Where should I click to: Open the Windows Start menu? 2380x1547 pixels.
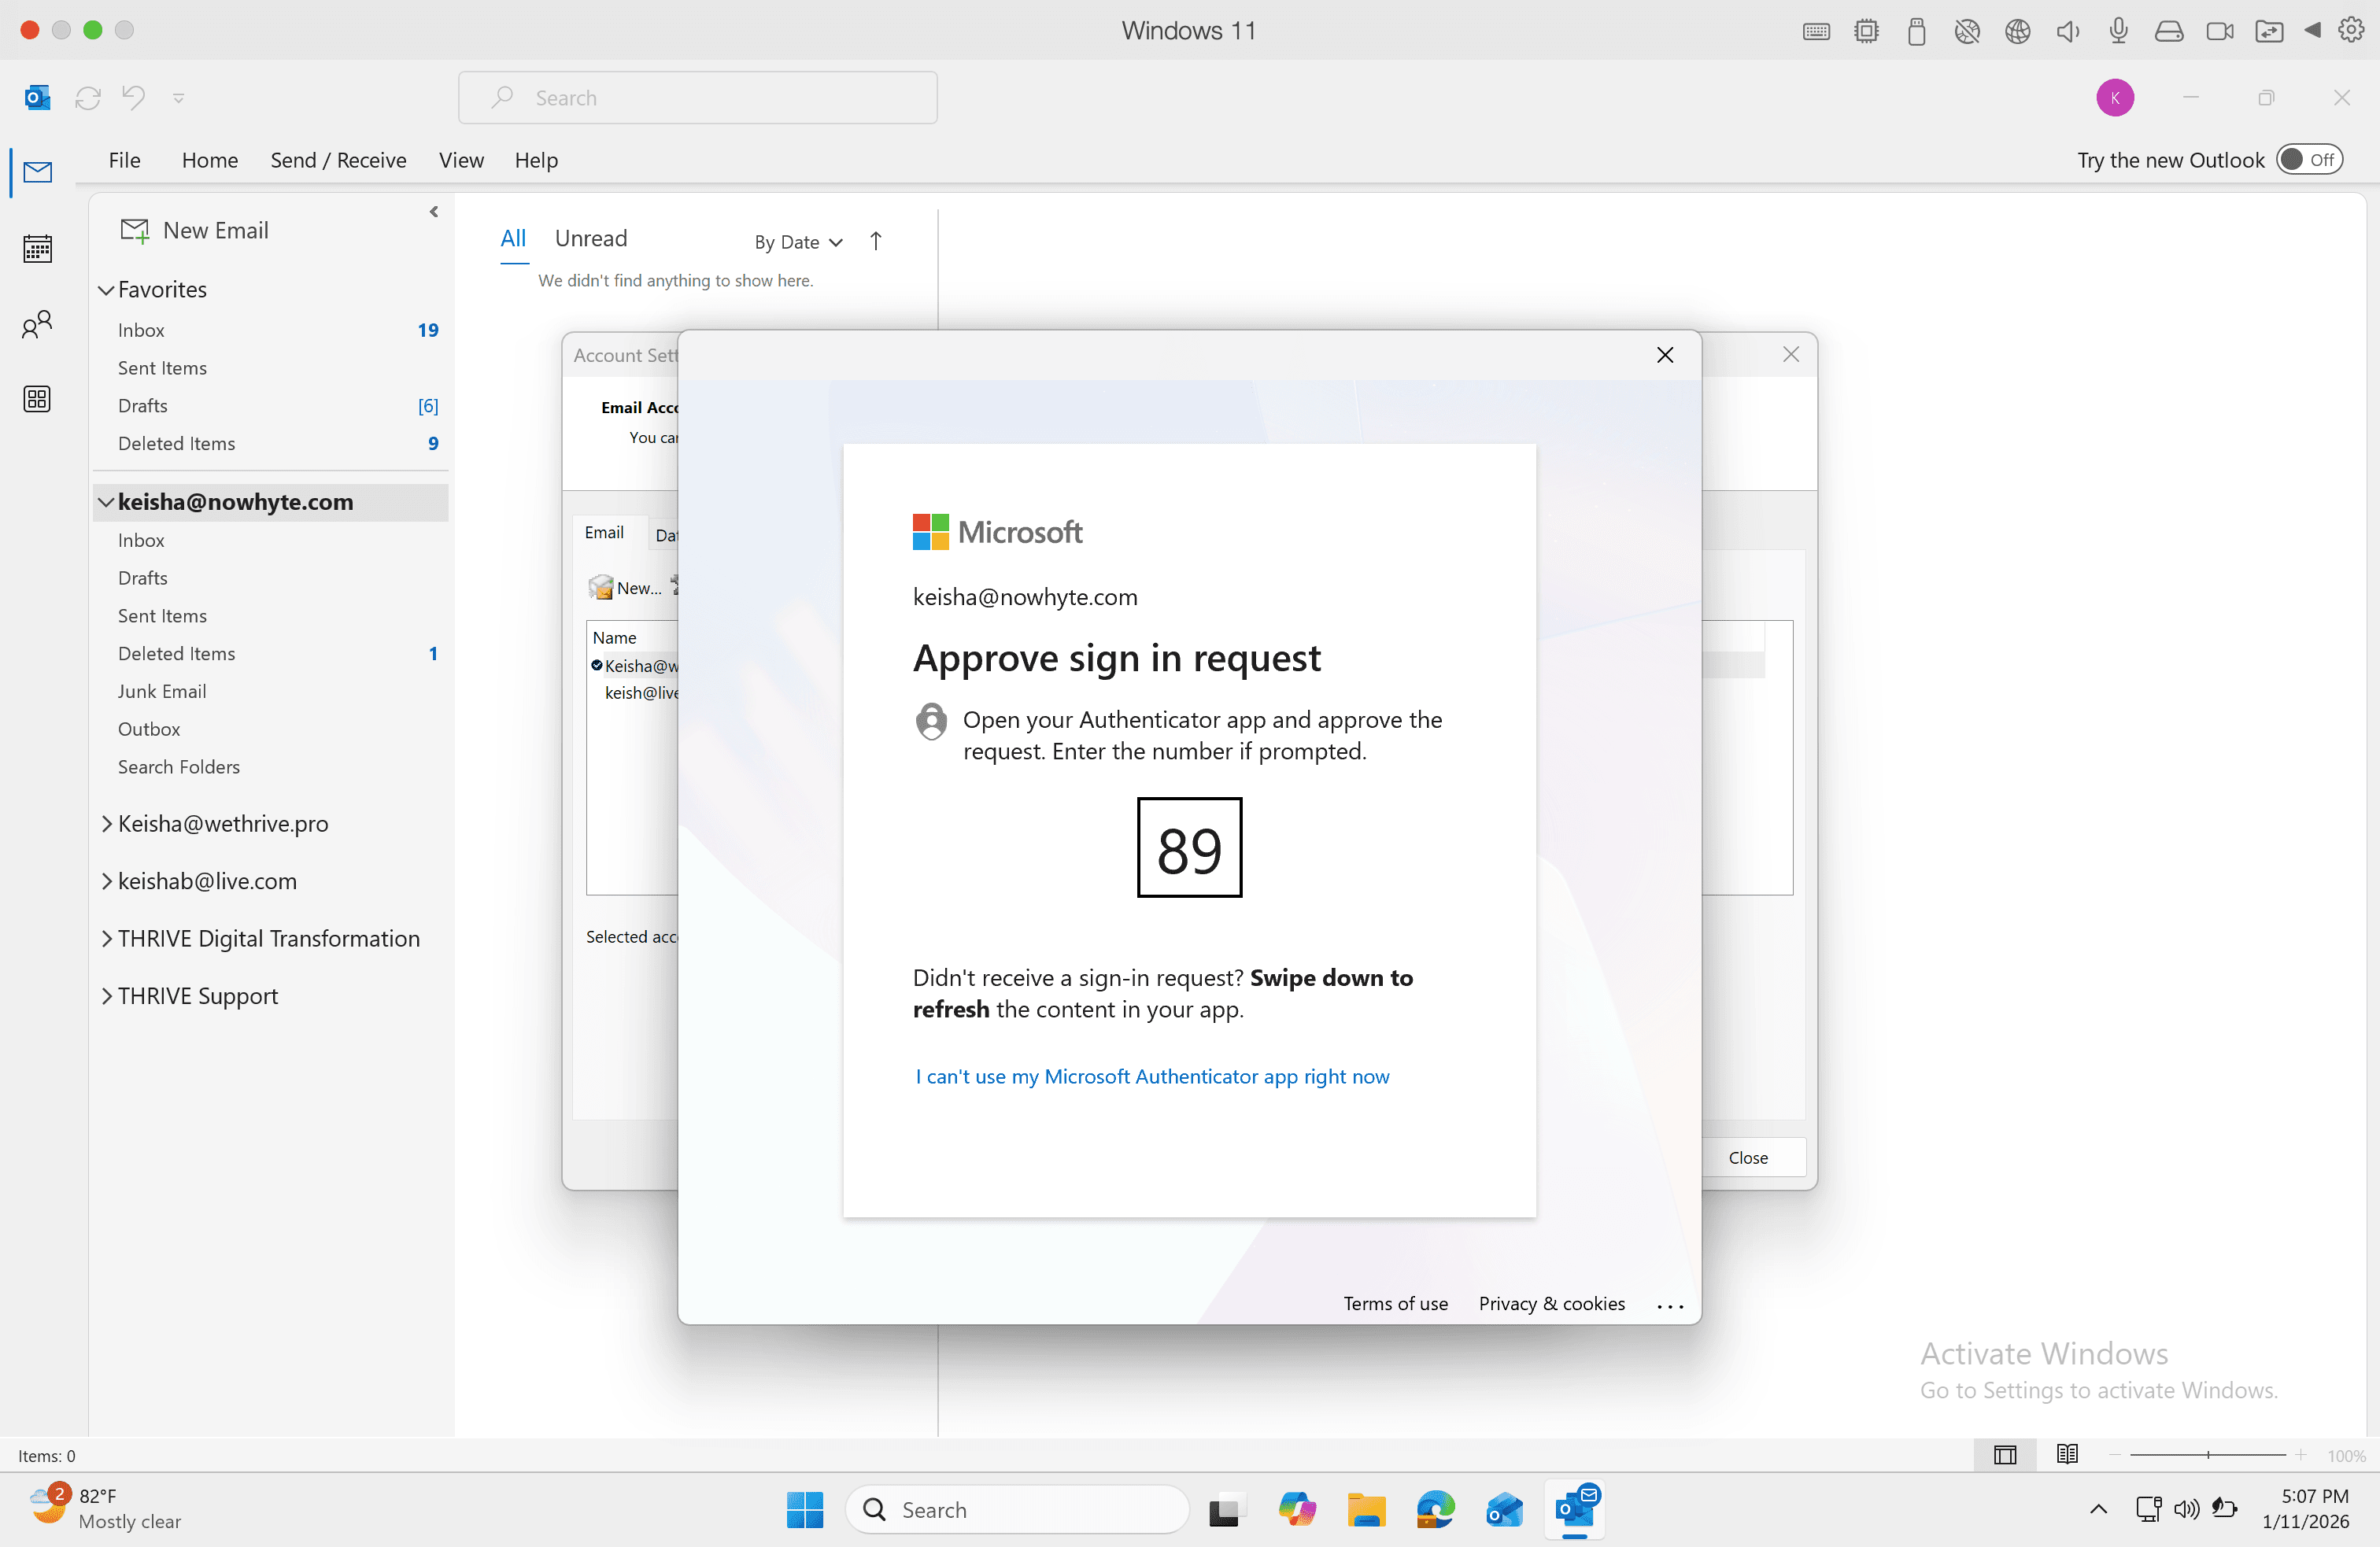tap(804, 1509)
